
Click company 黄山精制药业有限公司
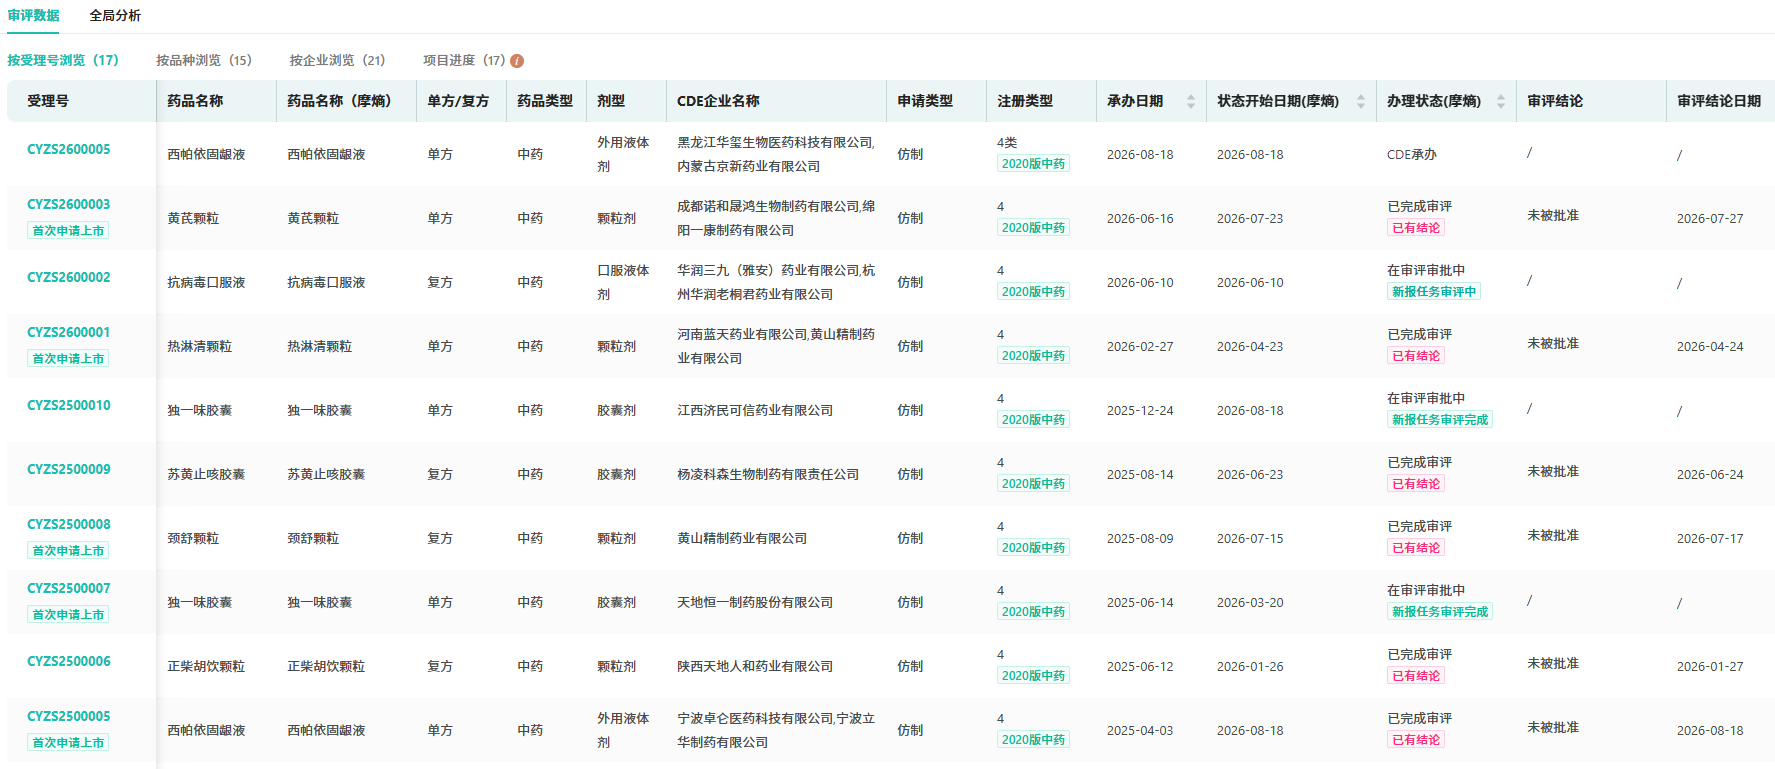pyautogui.click(x=742, y=538)
